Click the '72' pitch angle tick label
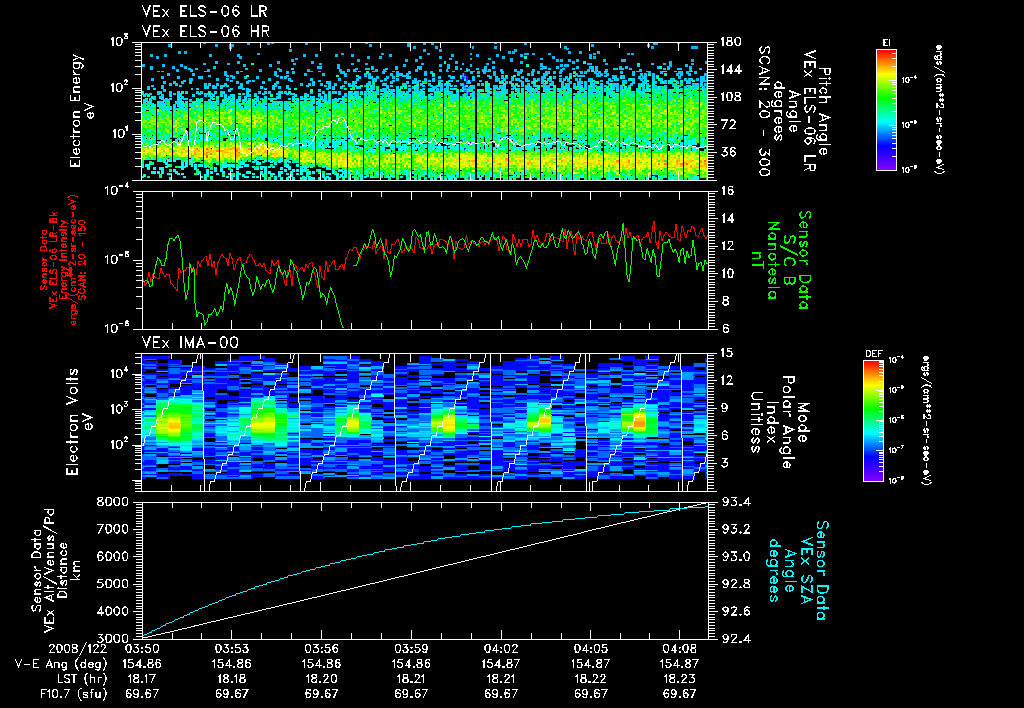This screenshot has width=1024, height=708. (728, 124)
